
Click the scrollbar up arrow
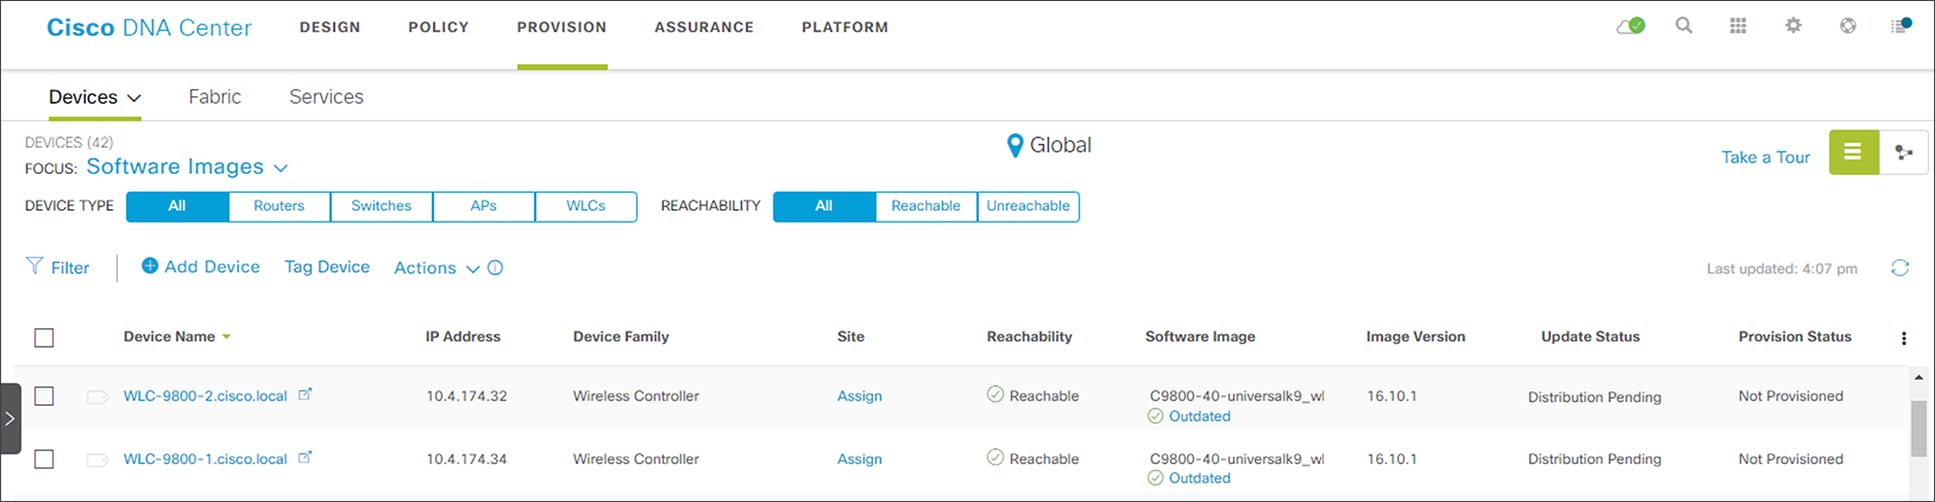click(1918, 377)
